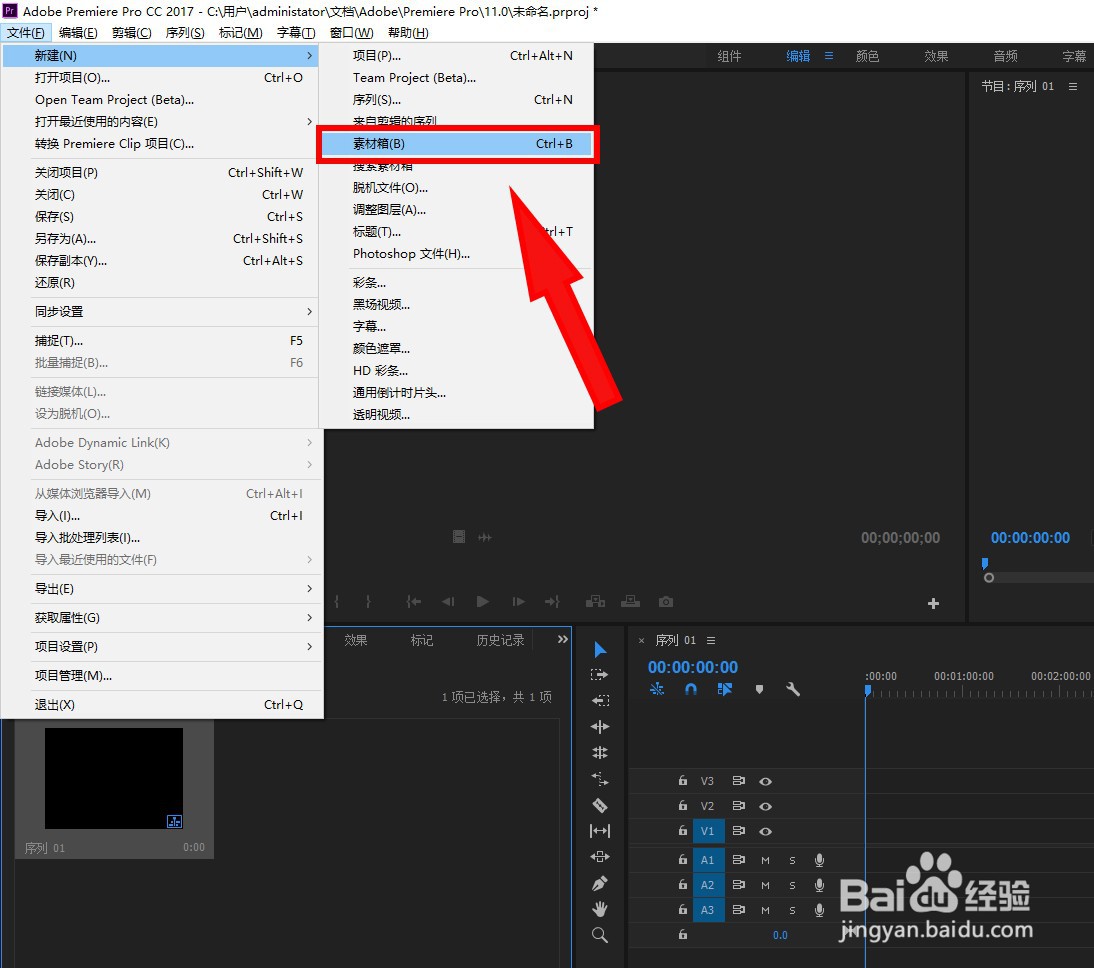This screenshot has height=968, width=1094.
Task: Choose 素材箱(B) from the New submenu
Action: point(457,144)
